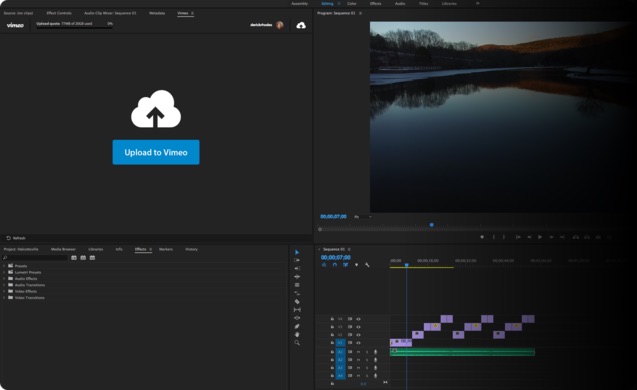
Task: Toggle lock on V1 track
Action: [332, 343]
